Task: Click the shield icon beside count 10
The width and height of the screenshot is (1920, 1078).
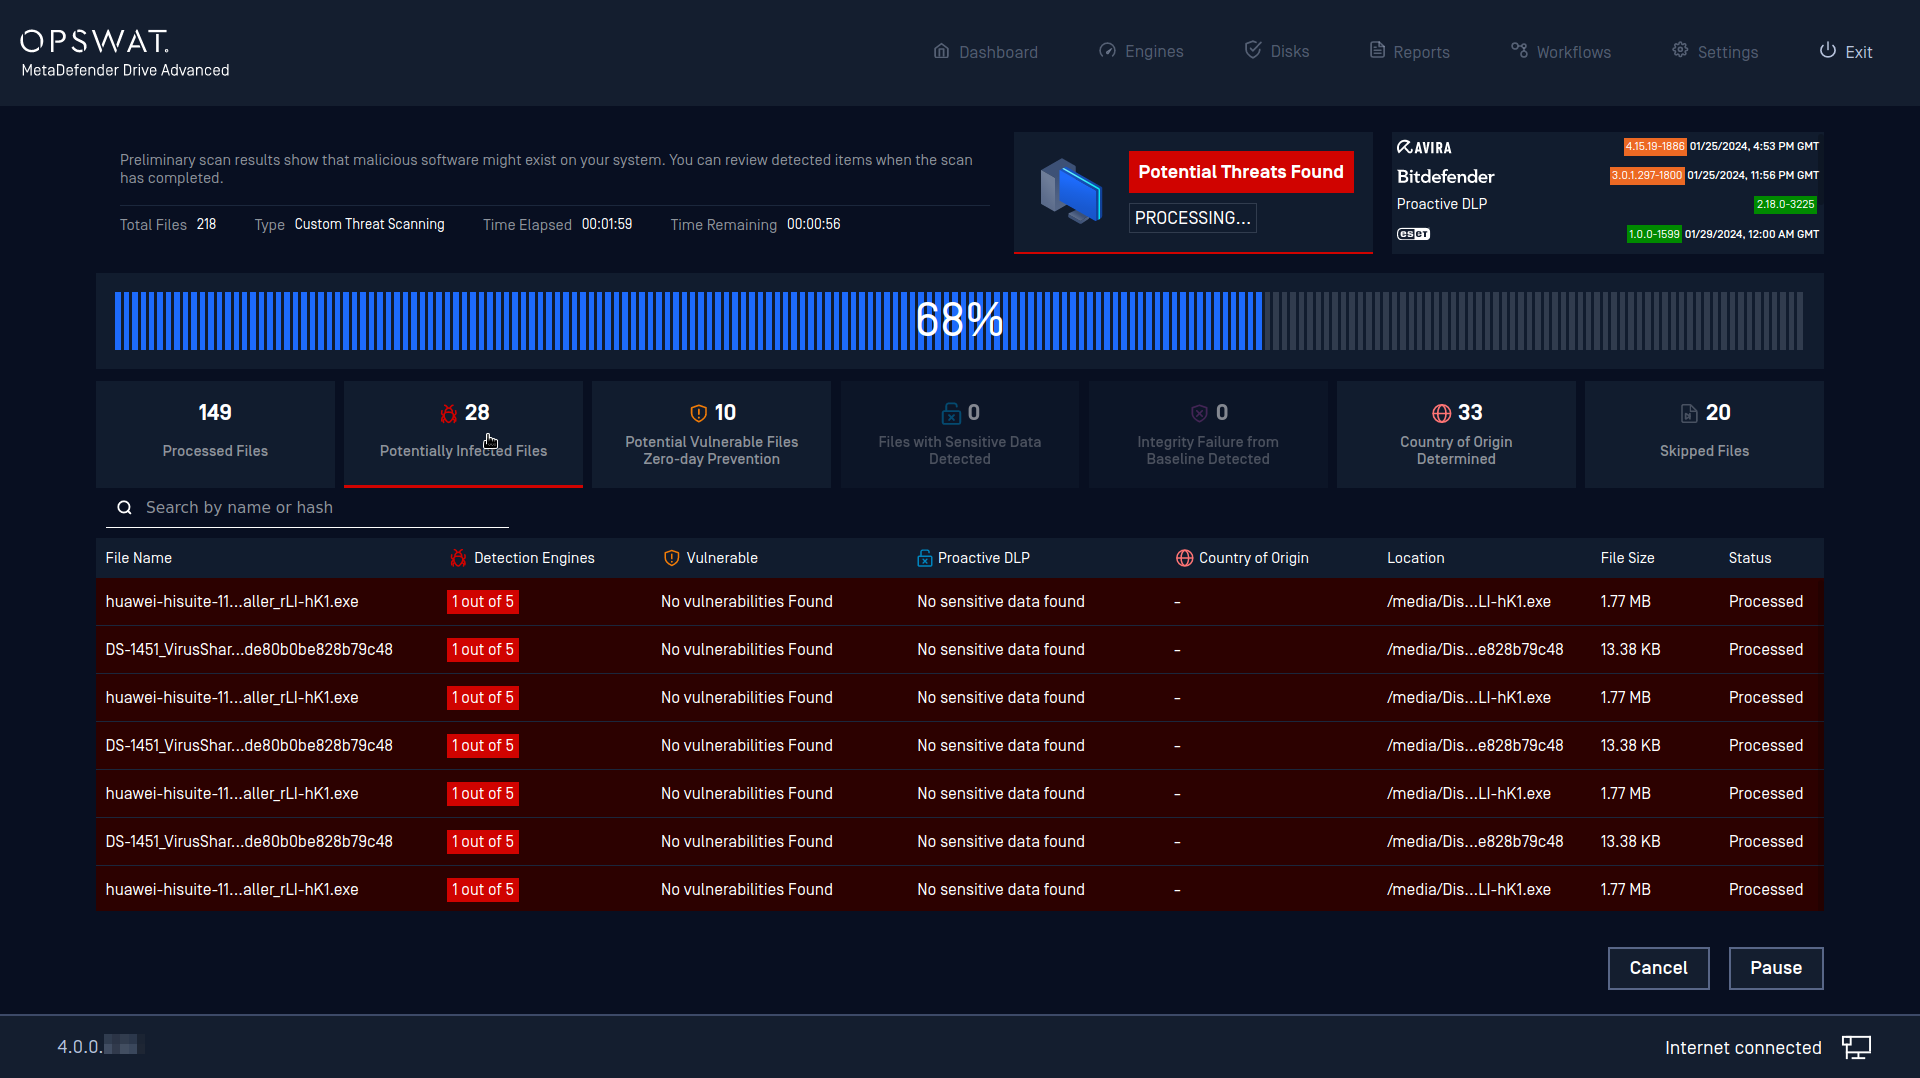Action: pyautogui.click(x=698, y=413)
